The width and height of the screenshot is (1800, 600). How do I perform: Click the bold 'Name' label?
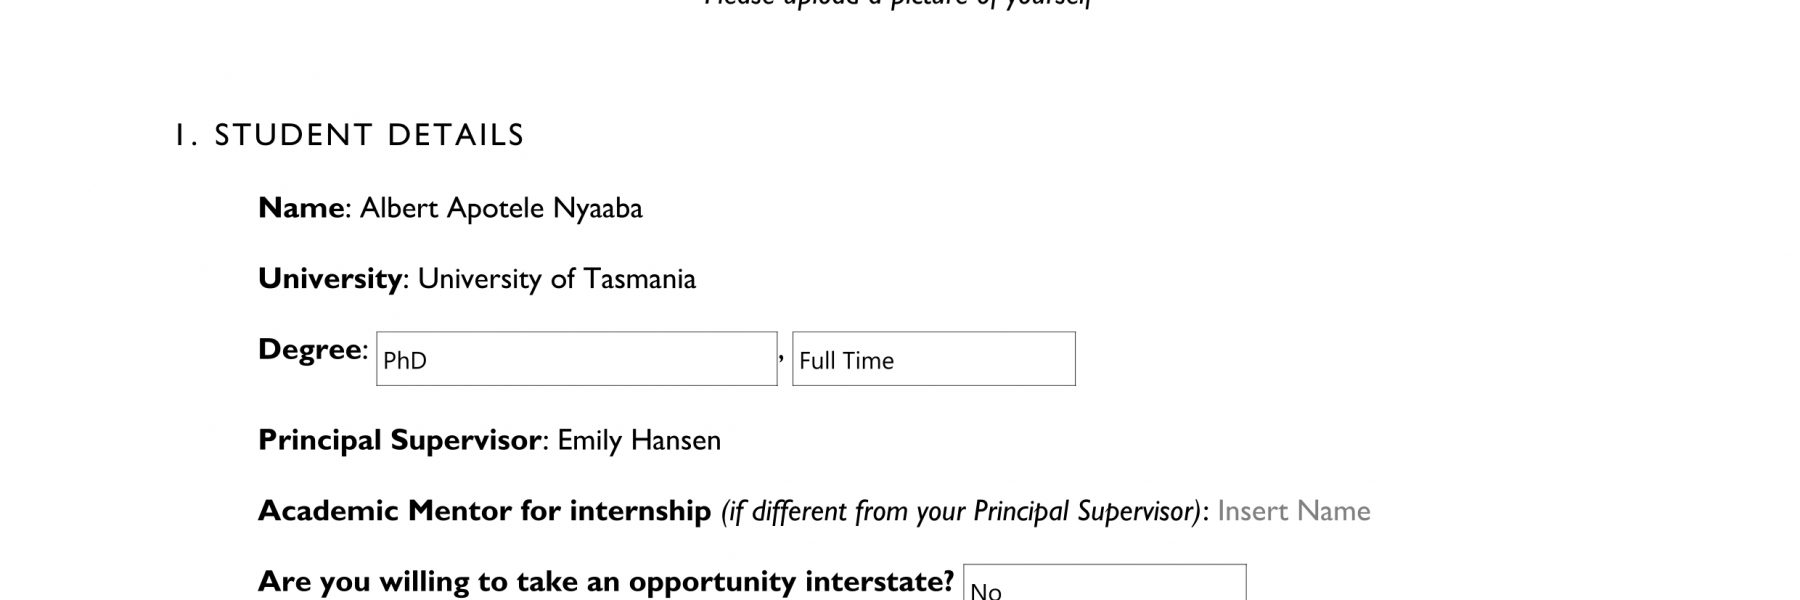(301, 208)
